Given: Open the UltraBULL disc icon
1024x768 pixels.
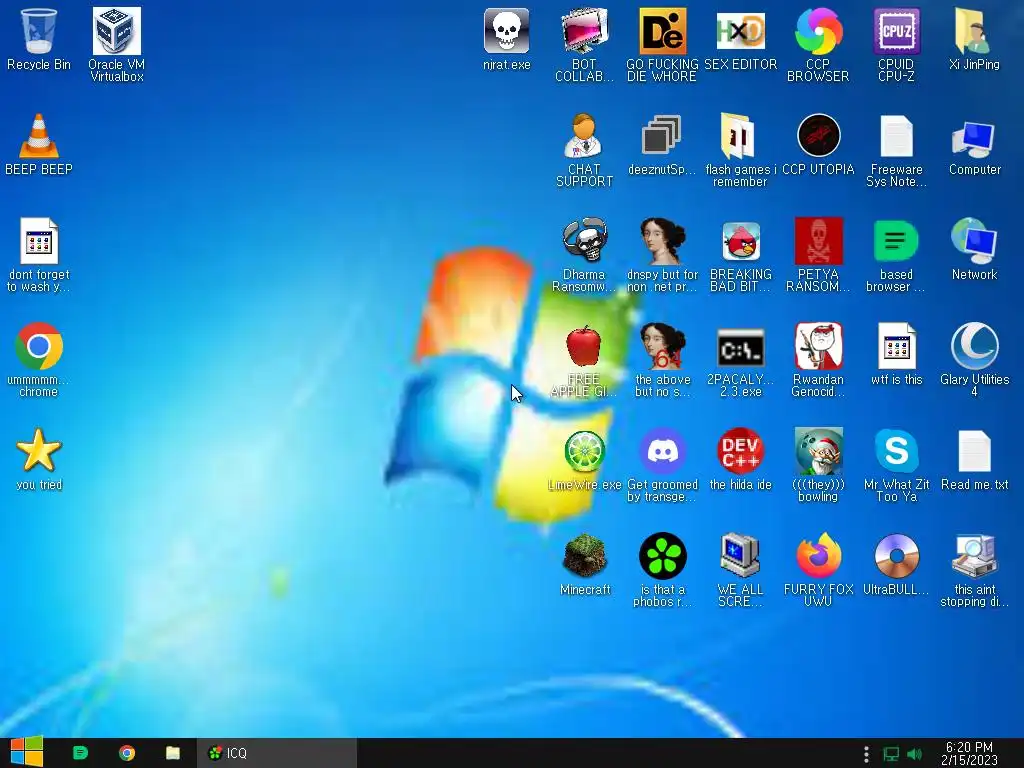Looking at the screenshot, I should pyautogui.click(x=896, y=556).
